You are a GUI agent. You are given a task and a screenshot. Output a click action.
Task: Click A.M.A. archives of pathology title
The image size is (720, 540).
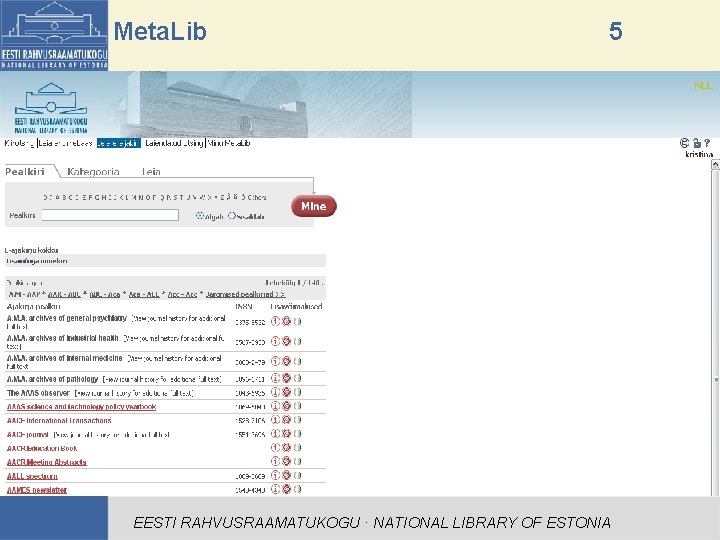[52, 379]
